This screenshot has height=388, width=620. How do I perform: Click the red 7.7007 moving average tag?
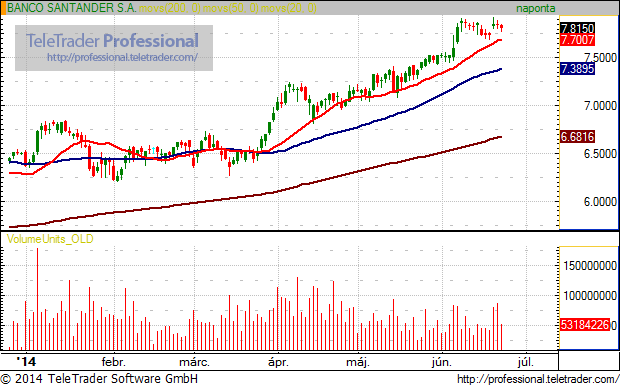[577, 40]
